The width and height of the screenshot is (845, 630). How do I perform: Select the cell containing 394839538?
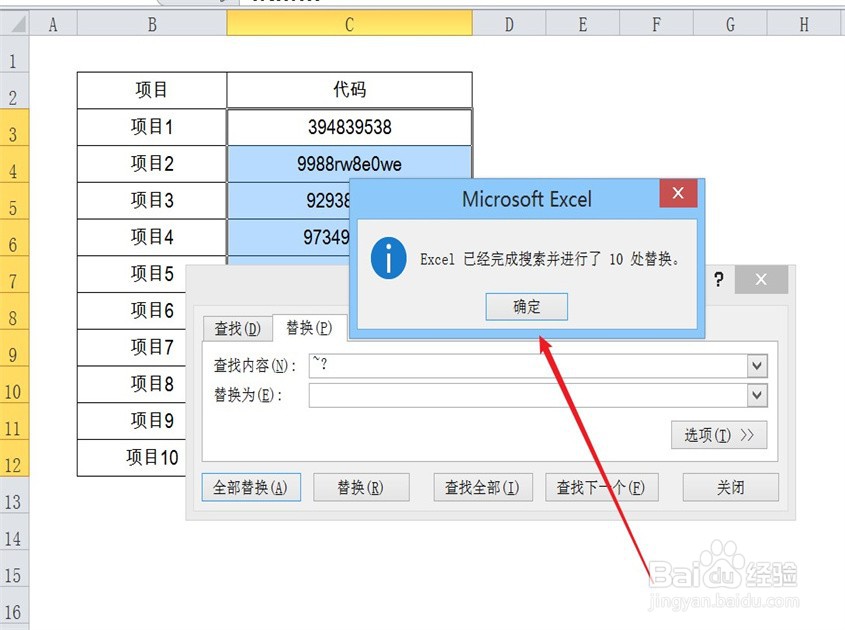[349, 127]
